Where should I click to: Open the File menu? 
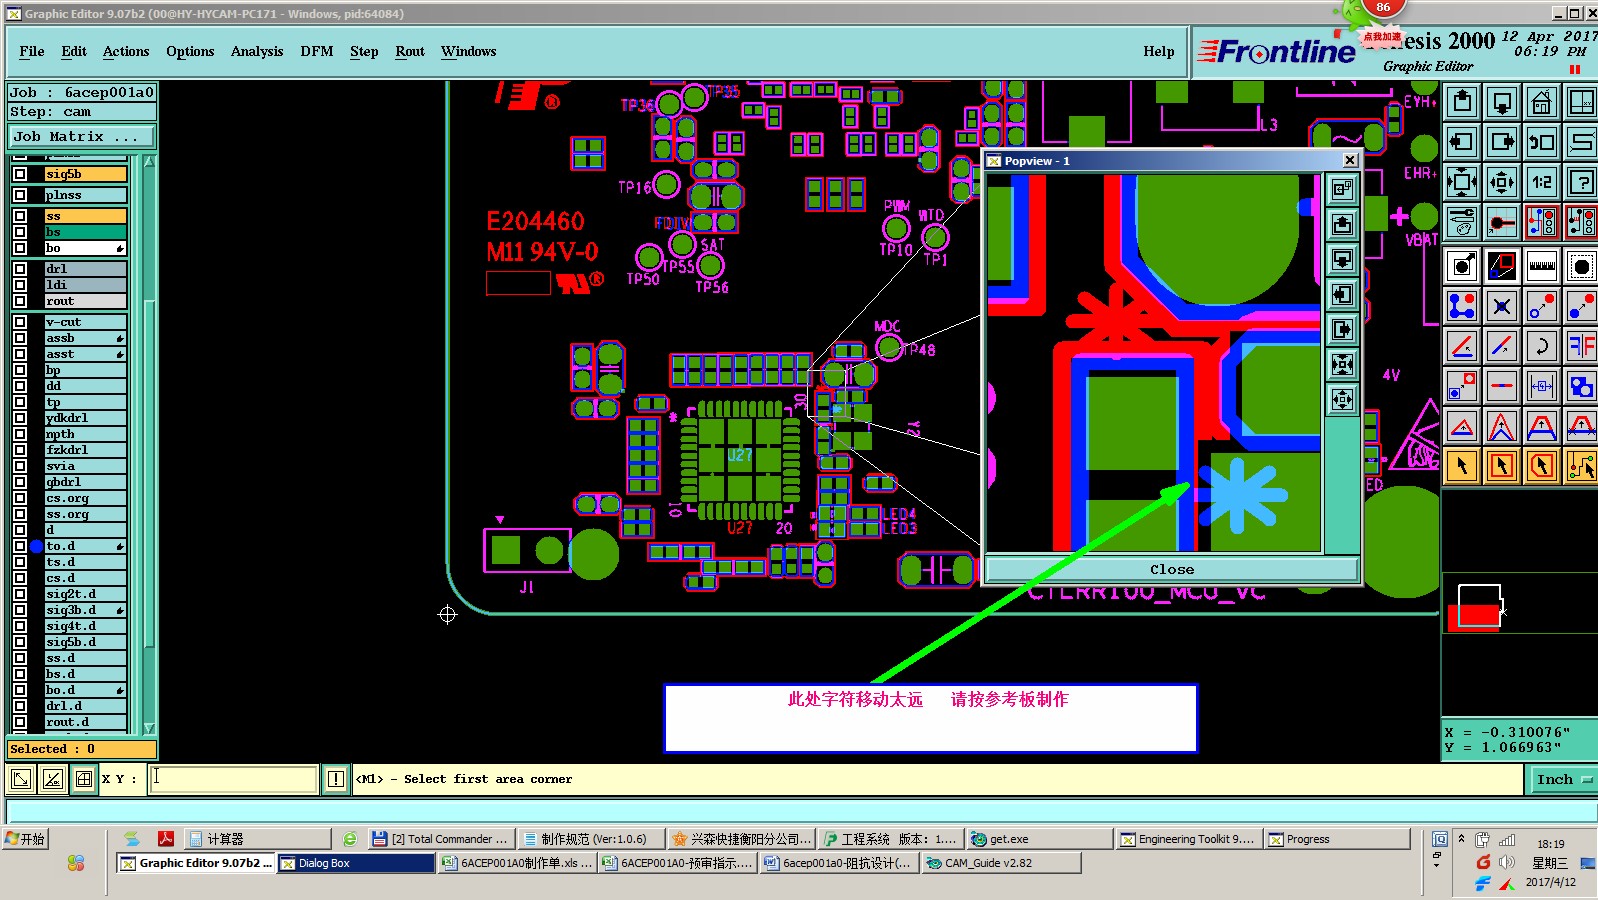point(32,52)
